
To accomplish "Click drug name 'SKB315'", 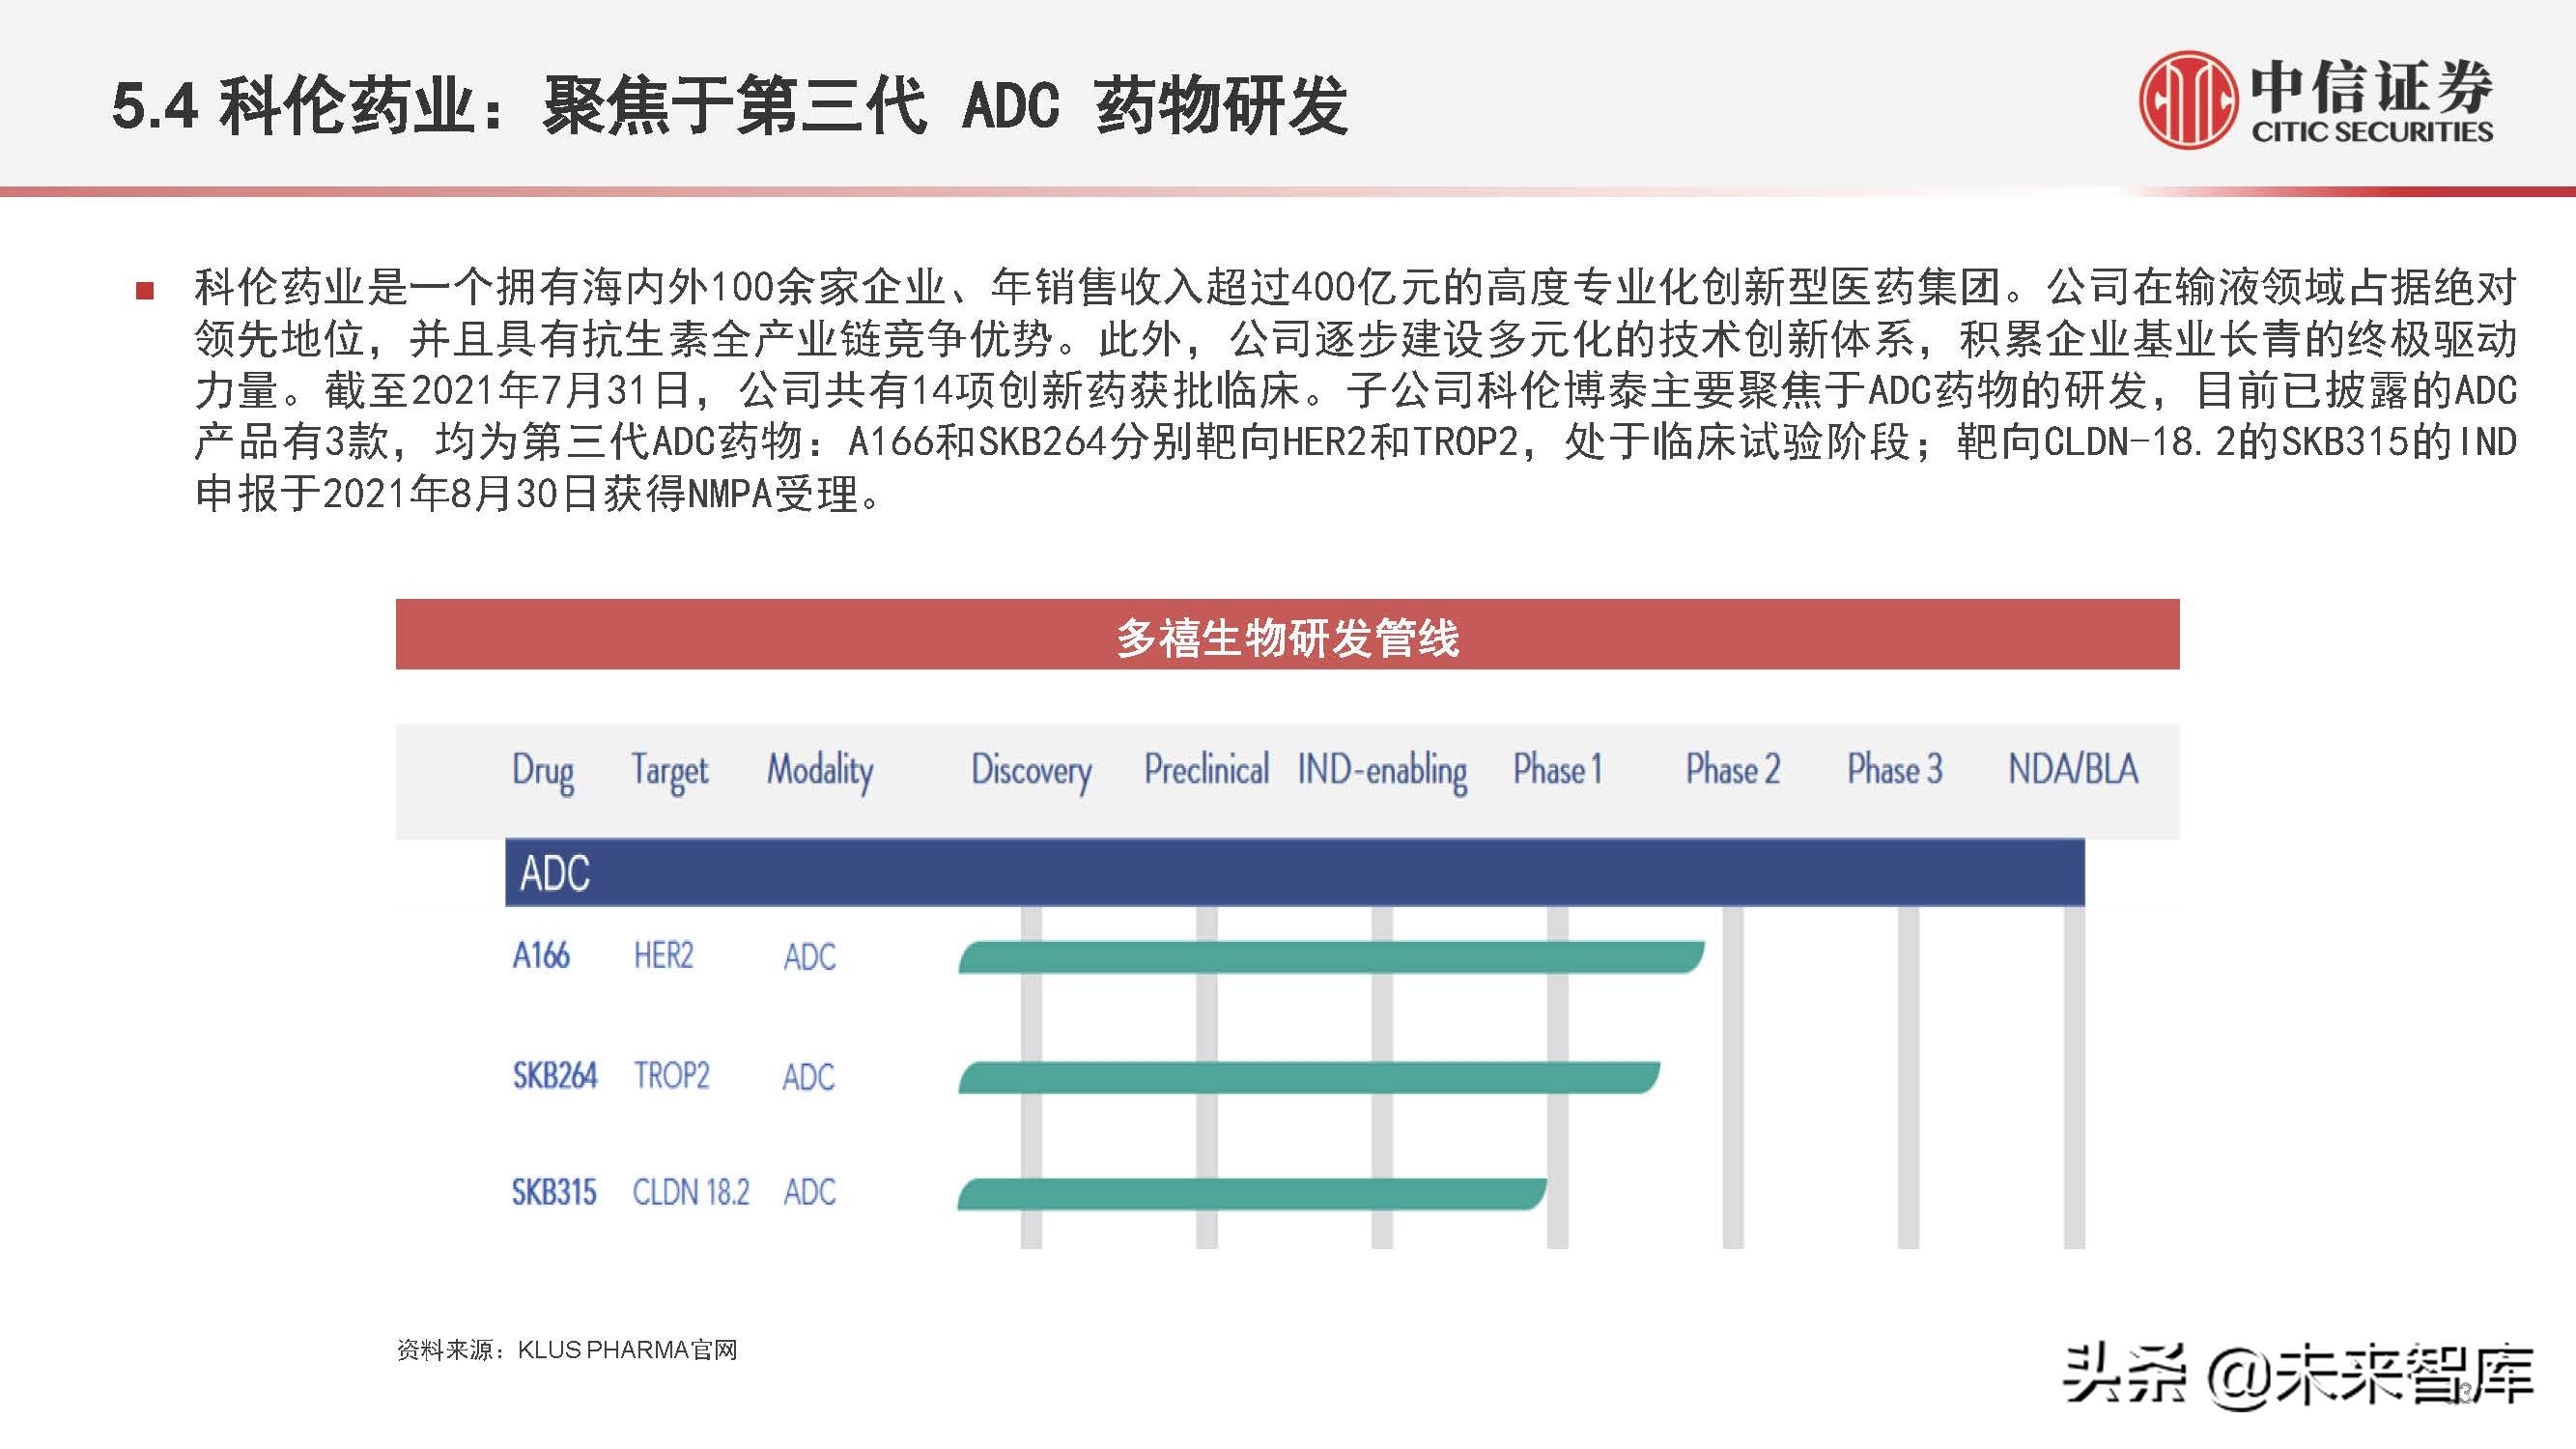I will [554, 1192].
